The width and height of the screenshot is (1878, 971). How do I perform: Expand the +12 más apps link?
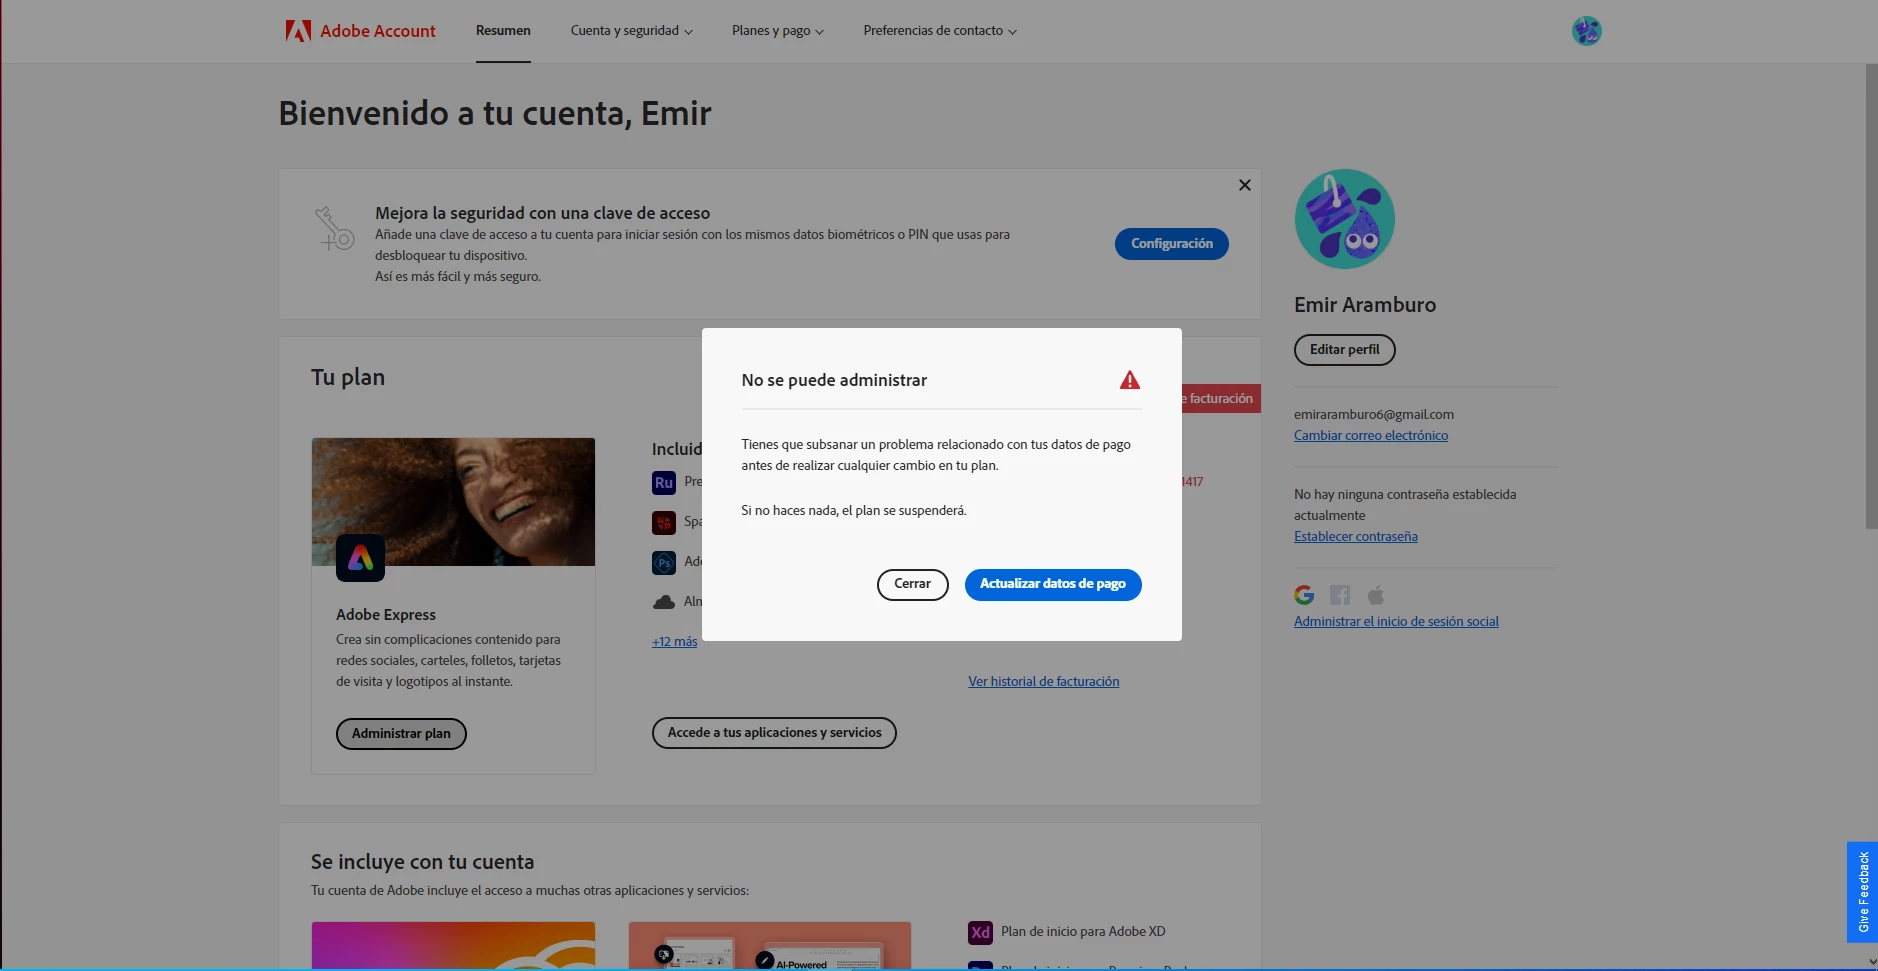[x=674, y=642]
